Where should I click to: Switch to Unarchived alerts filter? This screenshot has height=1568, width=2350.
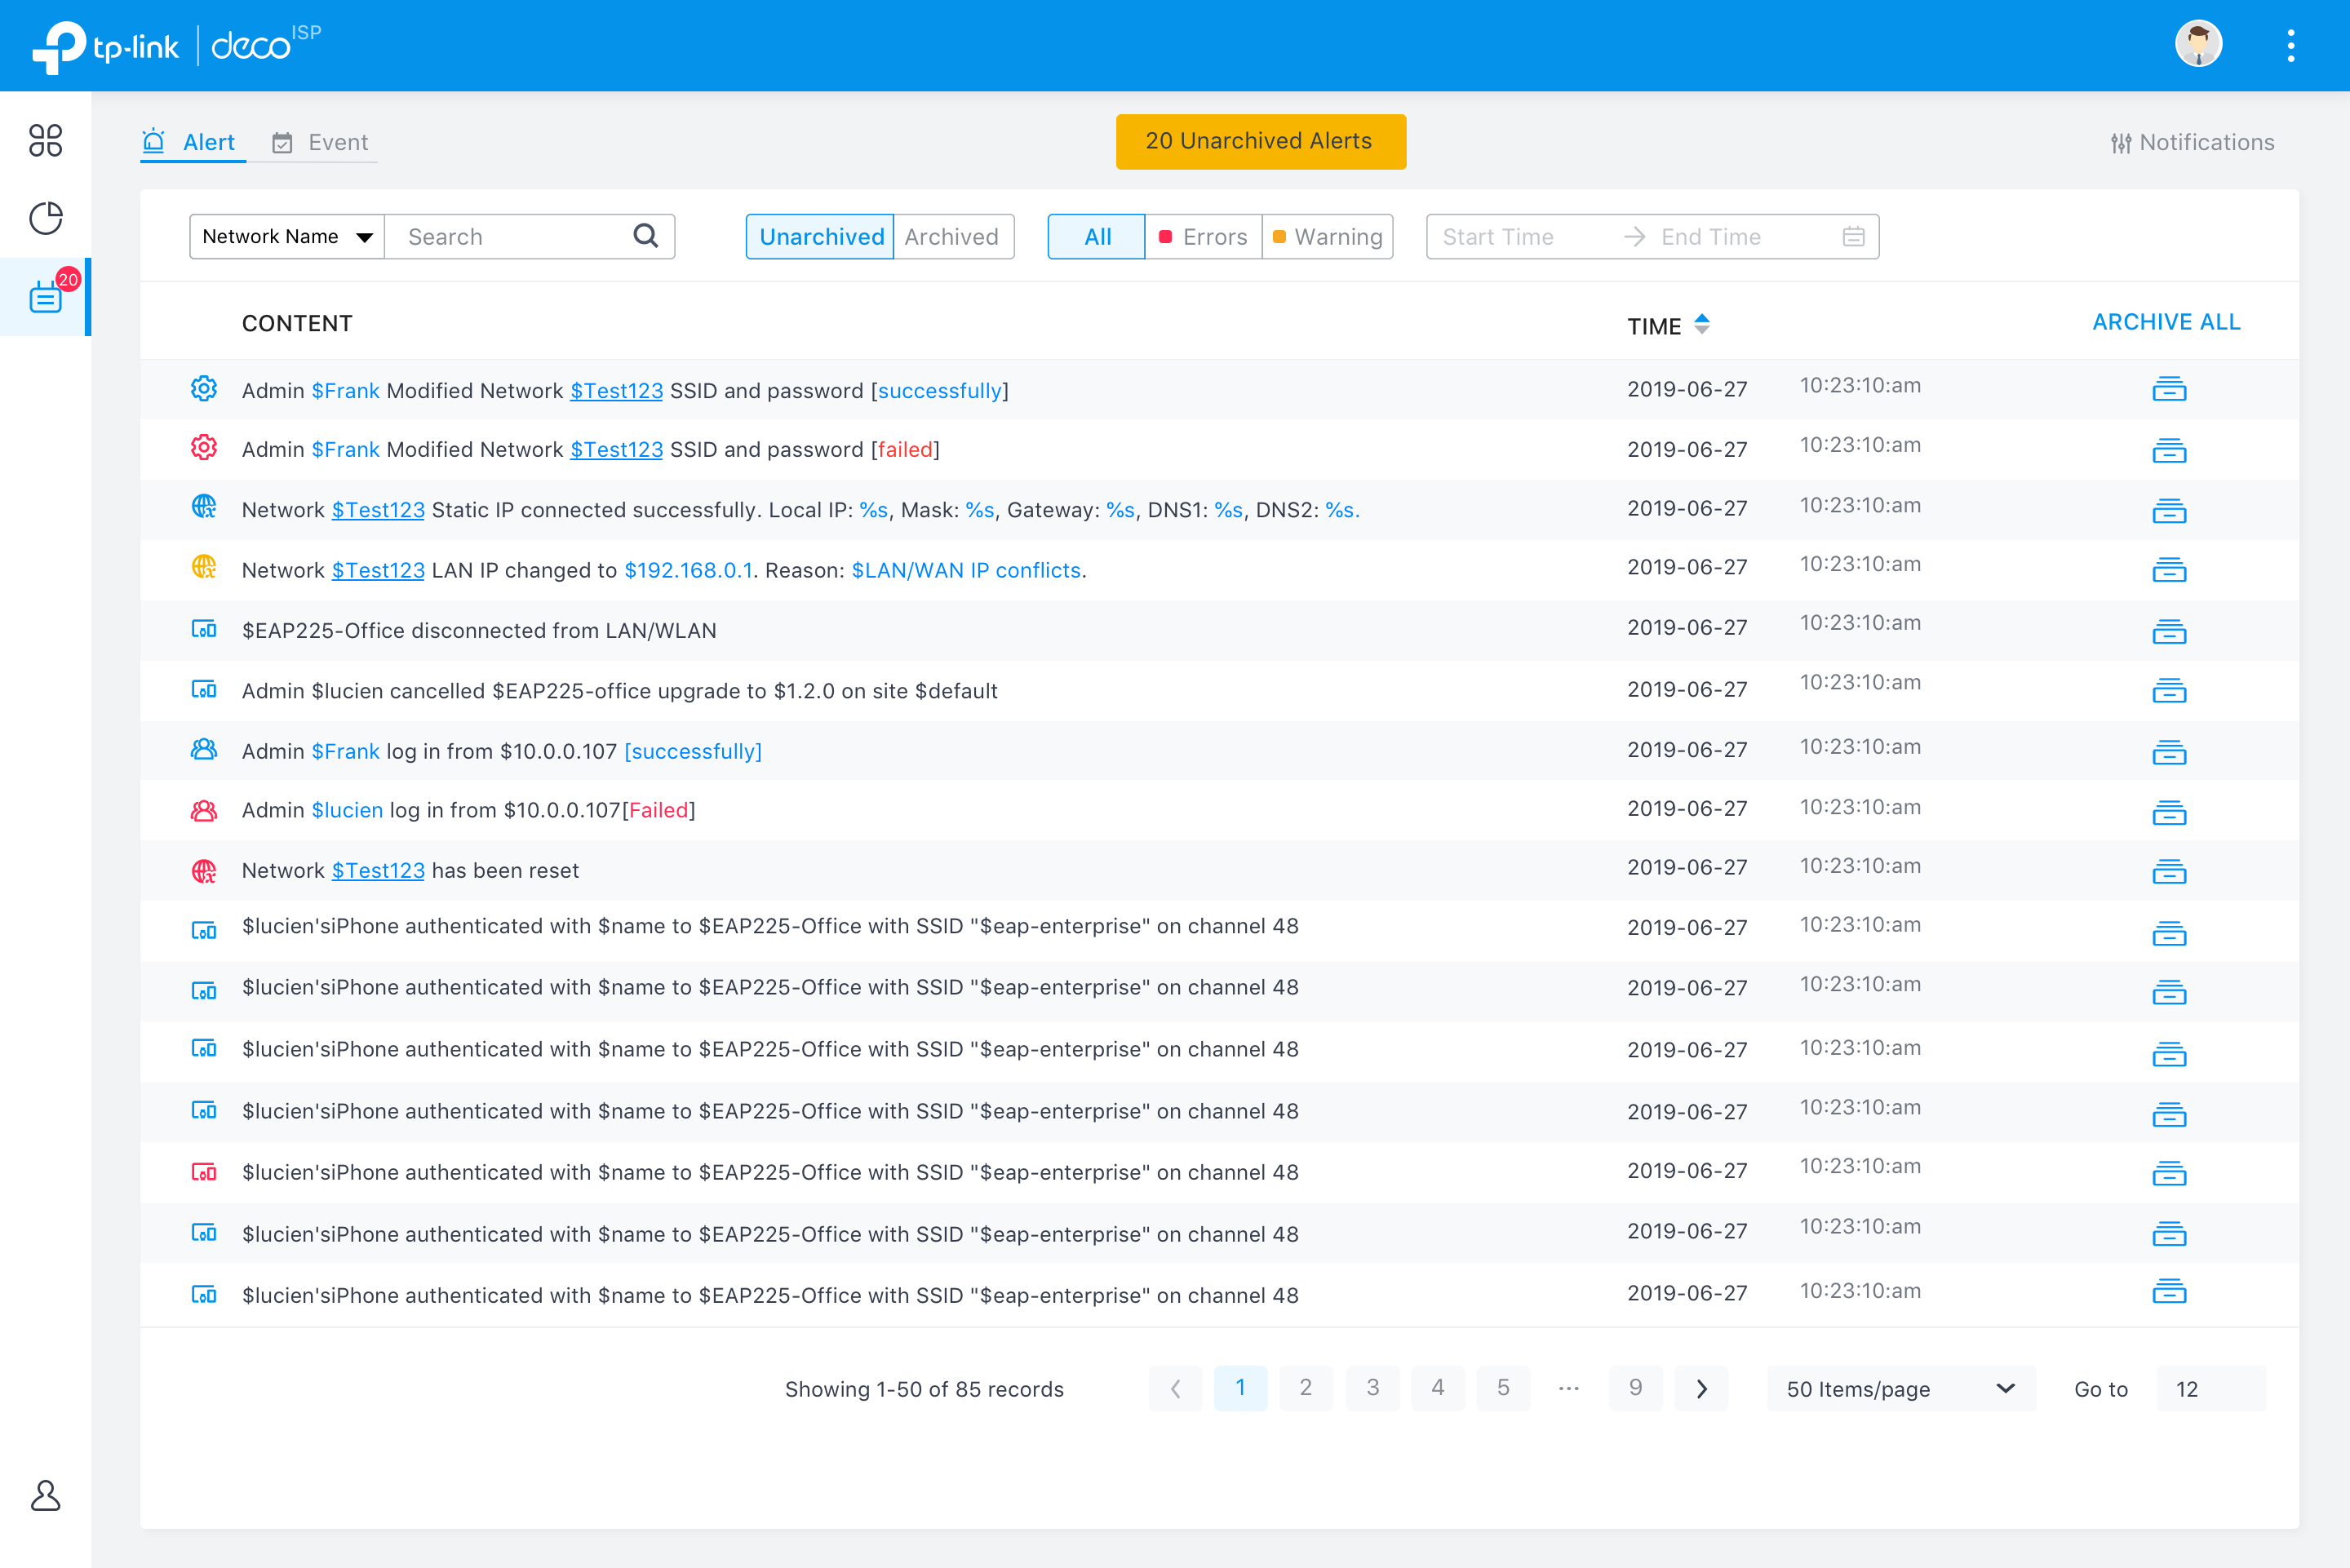click(x=820, y=237)
